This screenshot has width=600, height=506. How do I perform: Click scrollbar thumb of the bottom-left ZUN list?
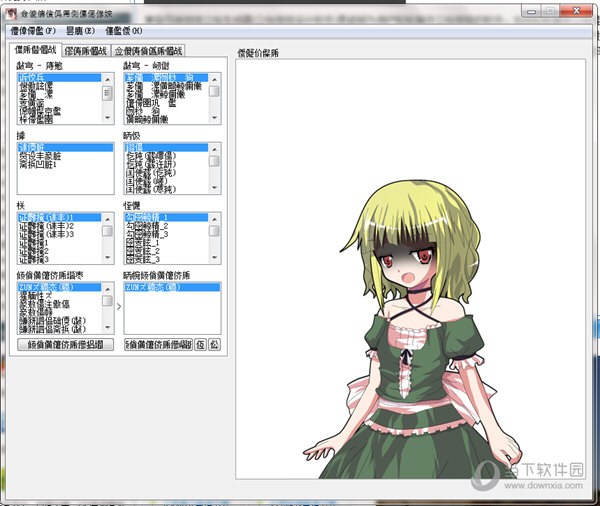[x=108, y=301]
